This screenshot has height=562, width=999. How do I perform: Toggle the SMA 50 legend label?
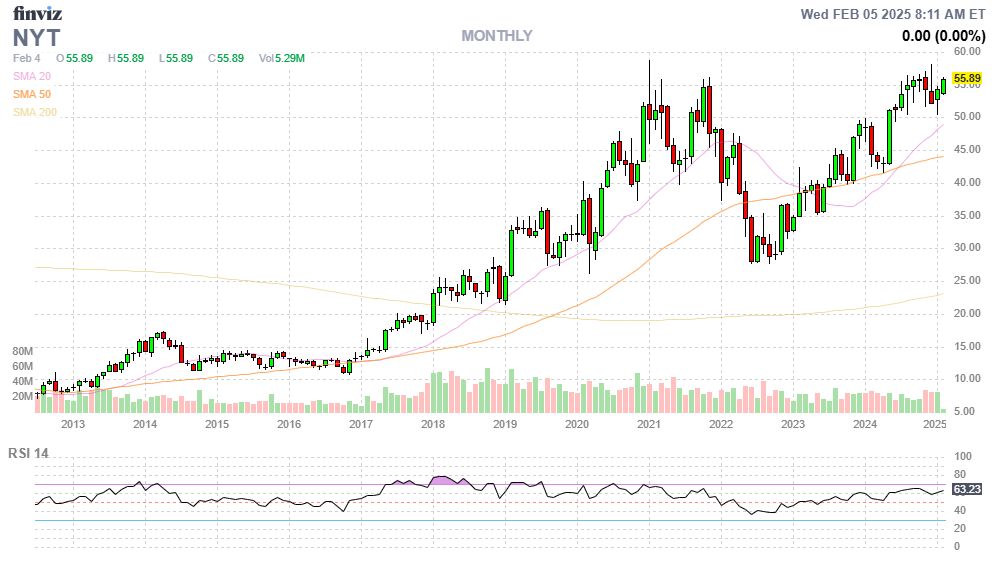click(x=31, y=94)
